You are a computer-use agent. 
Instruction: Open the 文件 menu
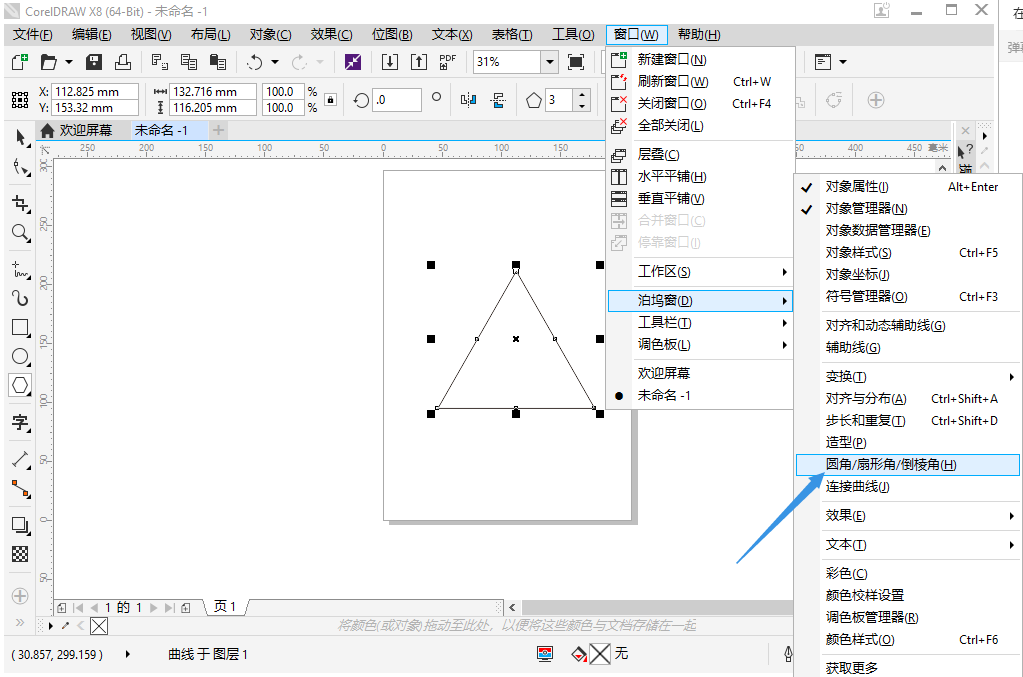[x=33, y=35]
